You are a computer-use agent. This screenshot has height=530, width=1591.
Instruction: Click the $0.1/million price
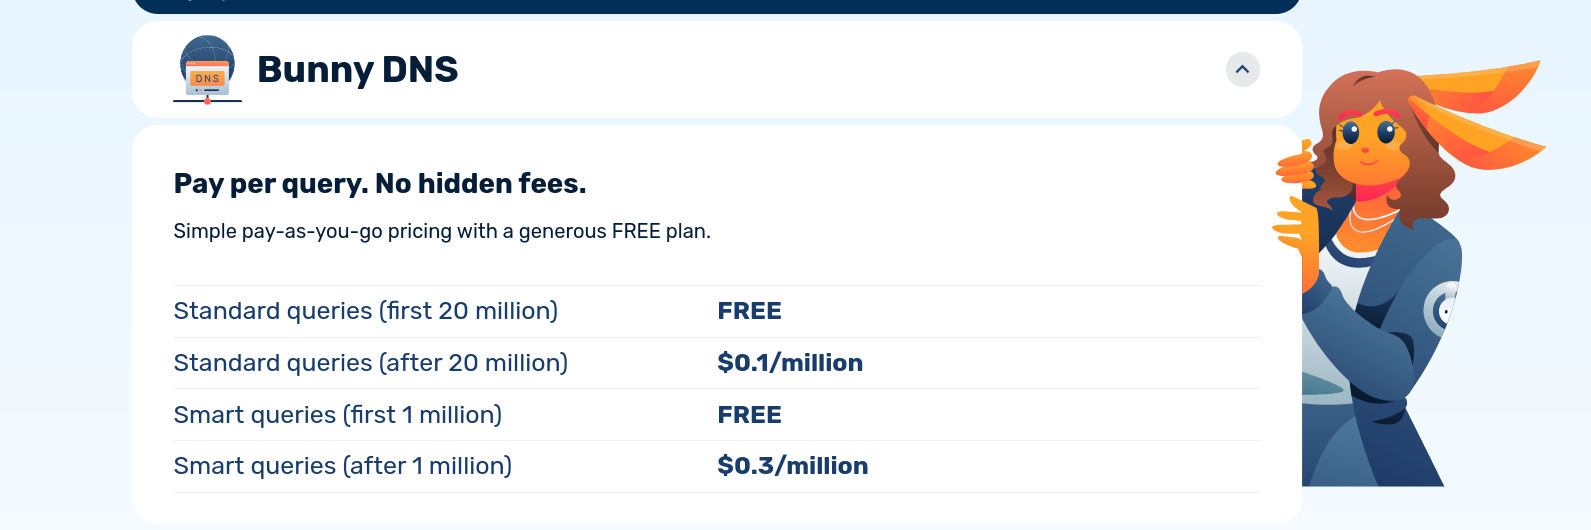point(790,363)
